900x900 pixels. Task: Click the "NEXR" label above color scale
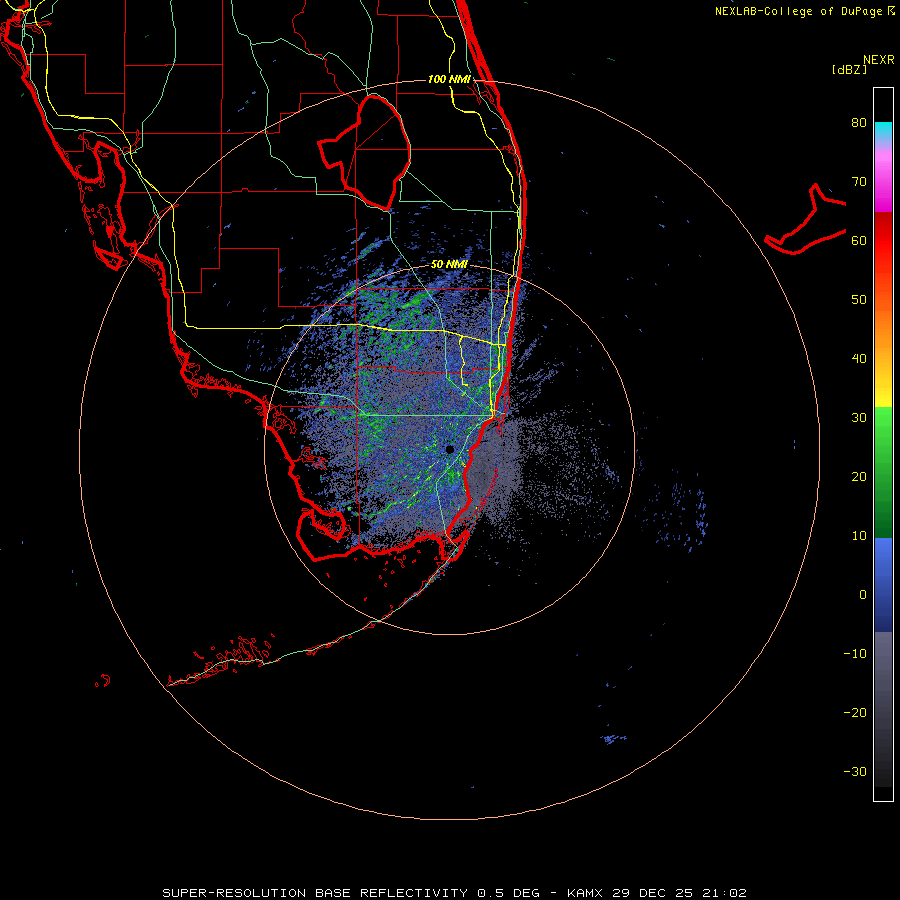[x=879, y=60]
